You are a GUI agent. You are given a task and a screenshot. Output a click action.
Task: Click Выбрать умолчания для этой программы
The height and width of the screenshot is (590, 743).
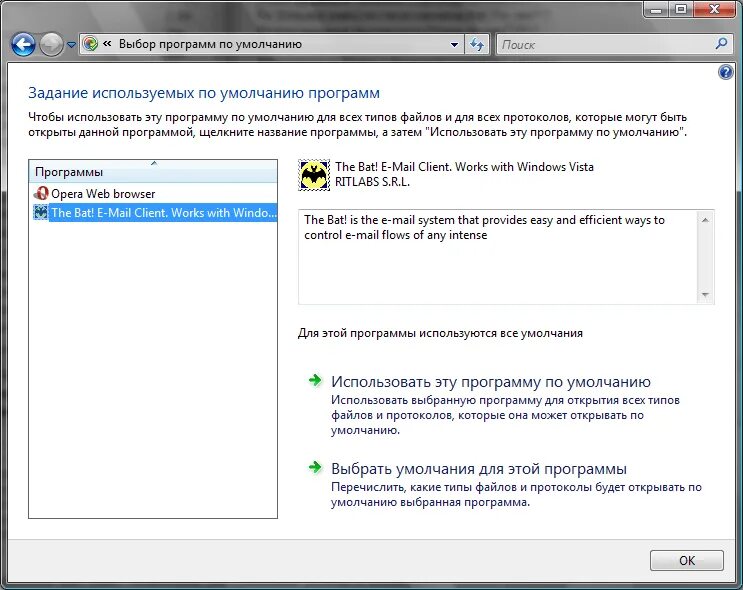point(479,469)
